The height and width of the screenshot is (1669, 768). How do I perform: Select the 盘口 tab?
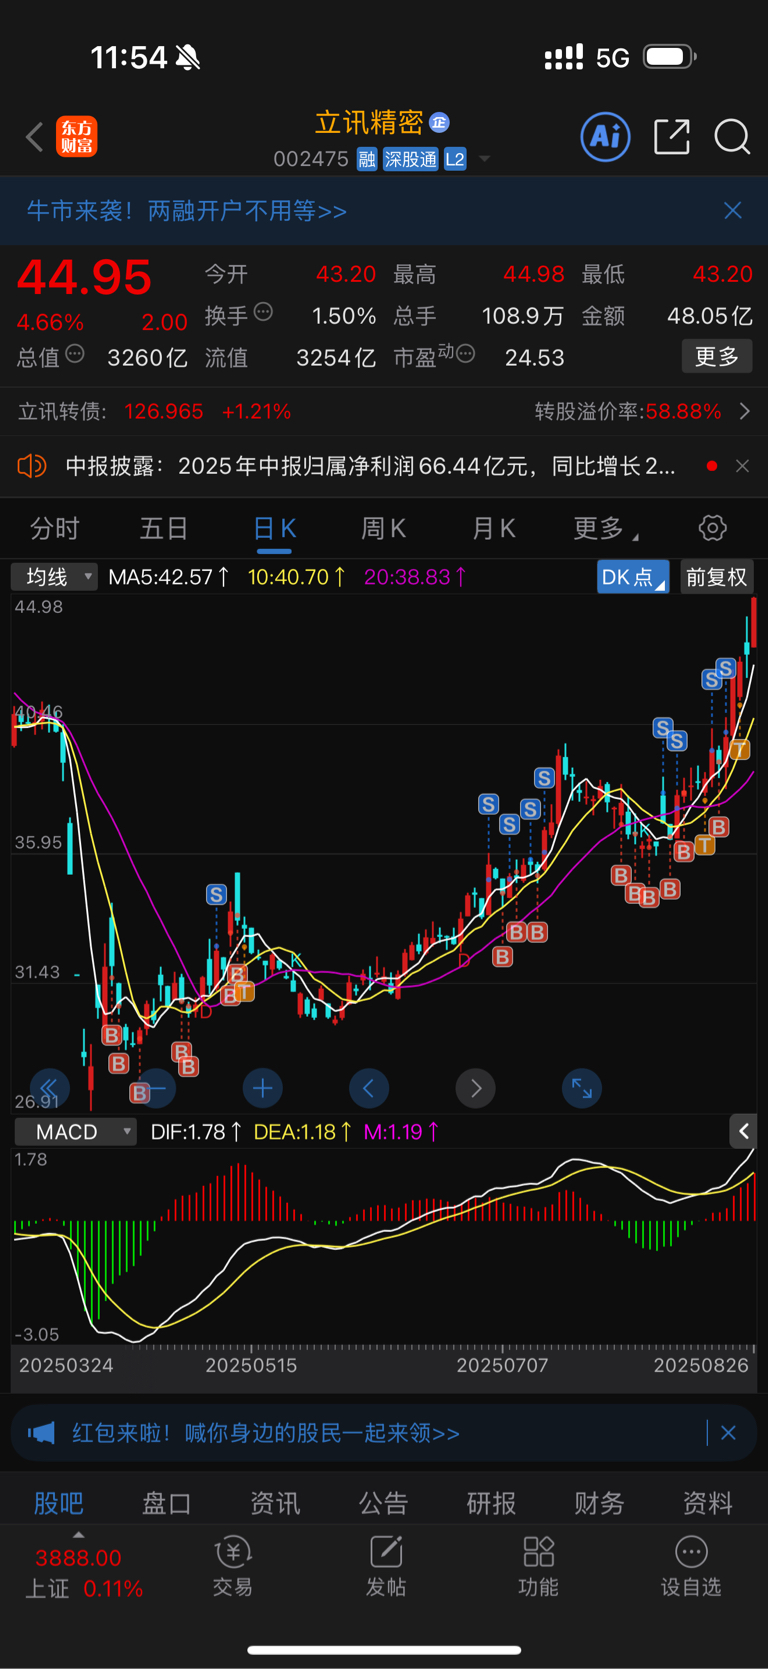(167, 1503)
